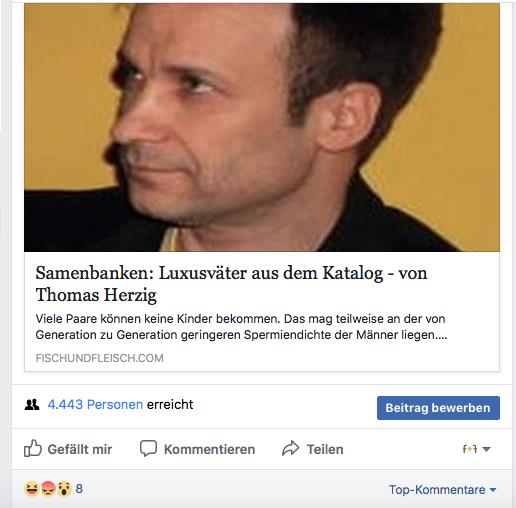516x508 pixels.
Task: Open the article preview photo
Action: pyautogui.click(x=262, y=127)
